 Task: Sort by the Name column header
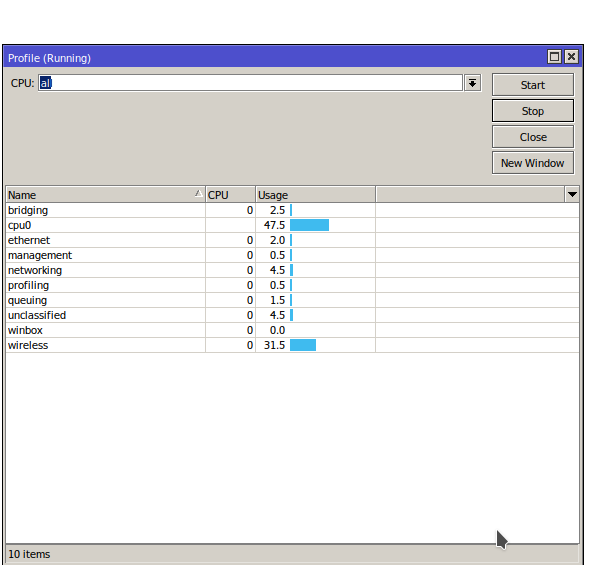pyautogui.click(x=105, y=195)
